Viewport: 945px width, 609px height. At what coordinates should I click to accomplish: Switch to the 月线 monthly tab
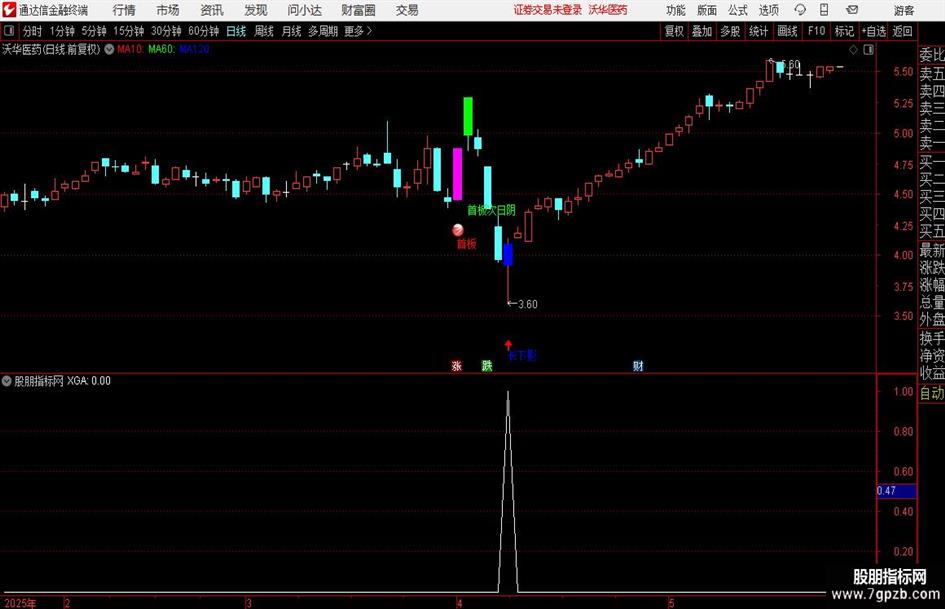point(292,31)
